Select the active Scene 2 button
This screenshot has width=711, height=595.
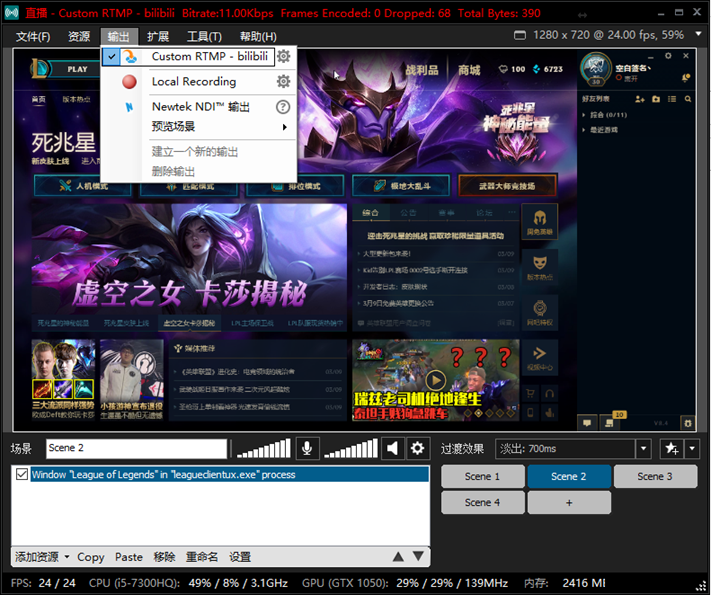(x=569, y=477)
